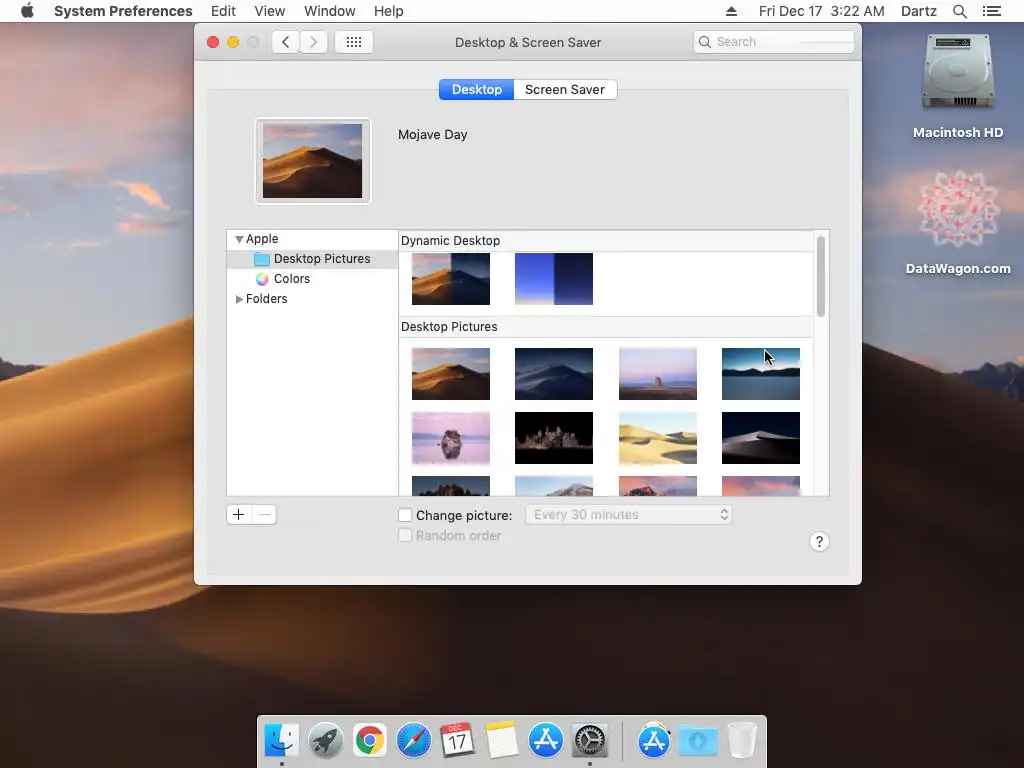Open App Store icon right of Dock divider
The image size is (1024, 768).
click(654, 741)
